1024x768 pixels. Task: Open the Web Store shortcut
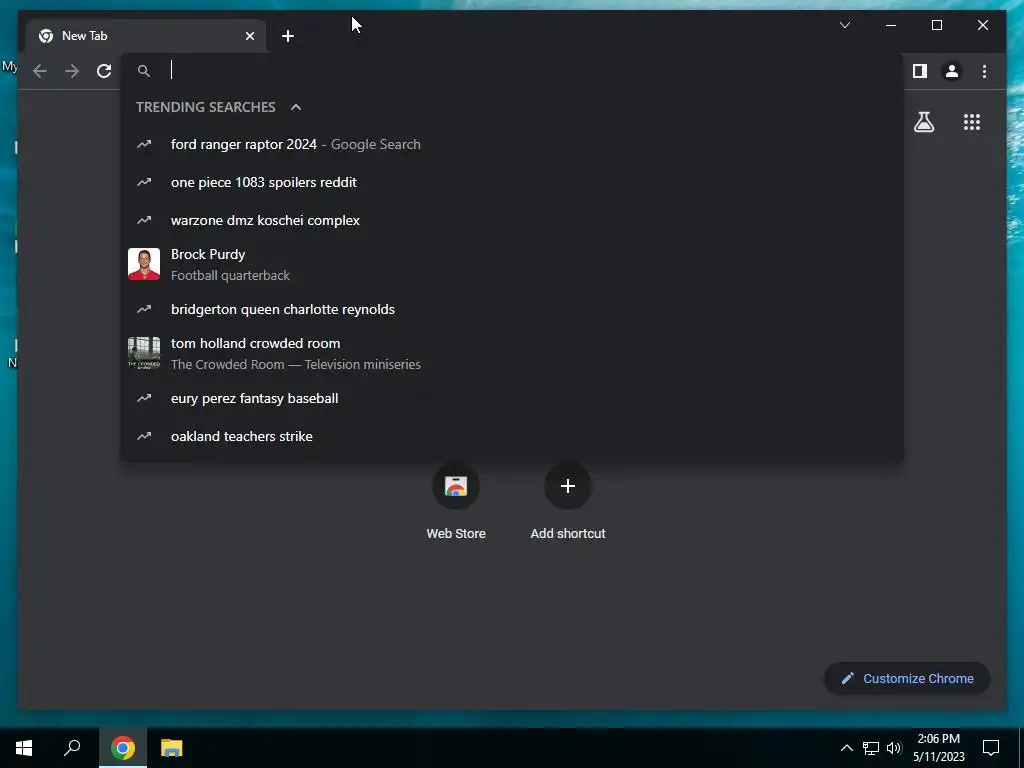click(x=456, y=502)
